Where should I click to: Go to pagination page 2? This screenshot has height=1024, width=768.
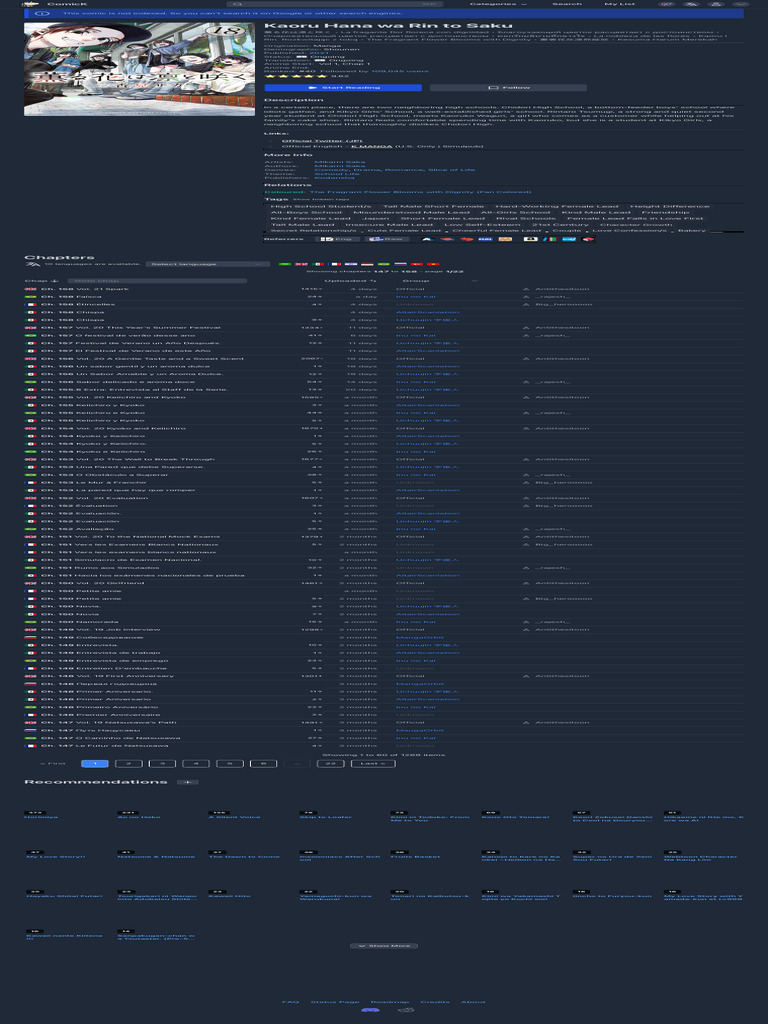(x=128, y=763)
